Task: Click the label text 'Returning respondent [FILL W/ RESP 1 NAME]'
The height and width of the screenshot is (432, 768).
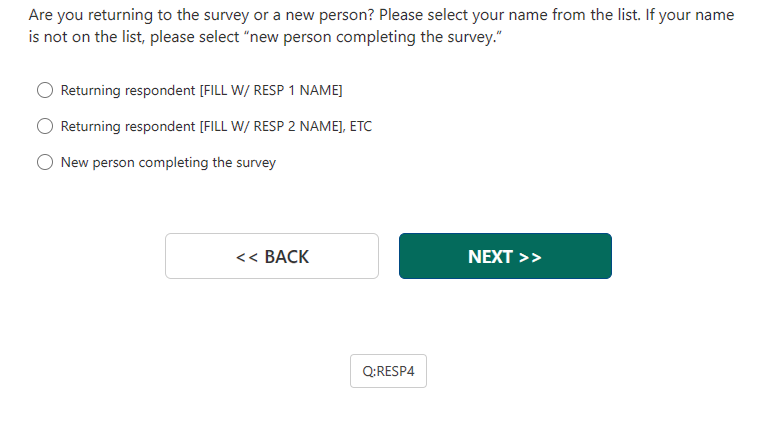Action: point(201,90)
